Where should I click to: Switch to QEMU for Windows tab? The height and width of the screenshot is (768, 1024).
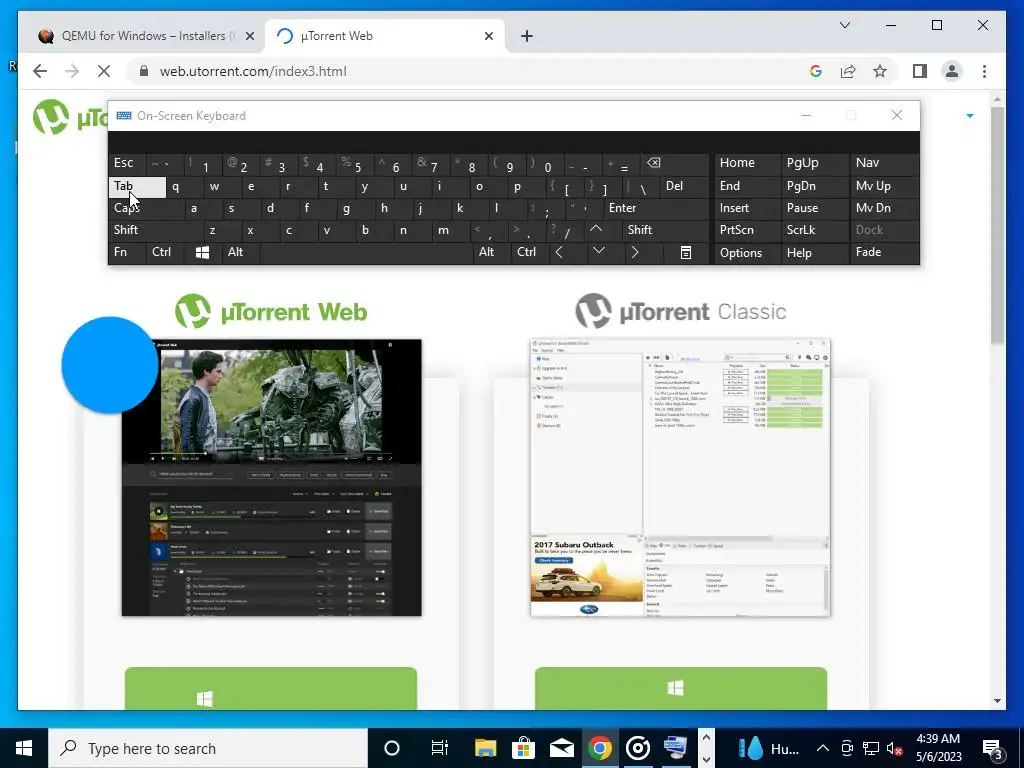(143, 36)
